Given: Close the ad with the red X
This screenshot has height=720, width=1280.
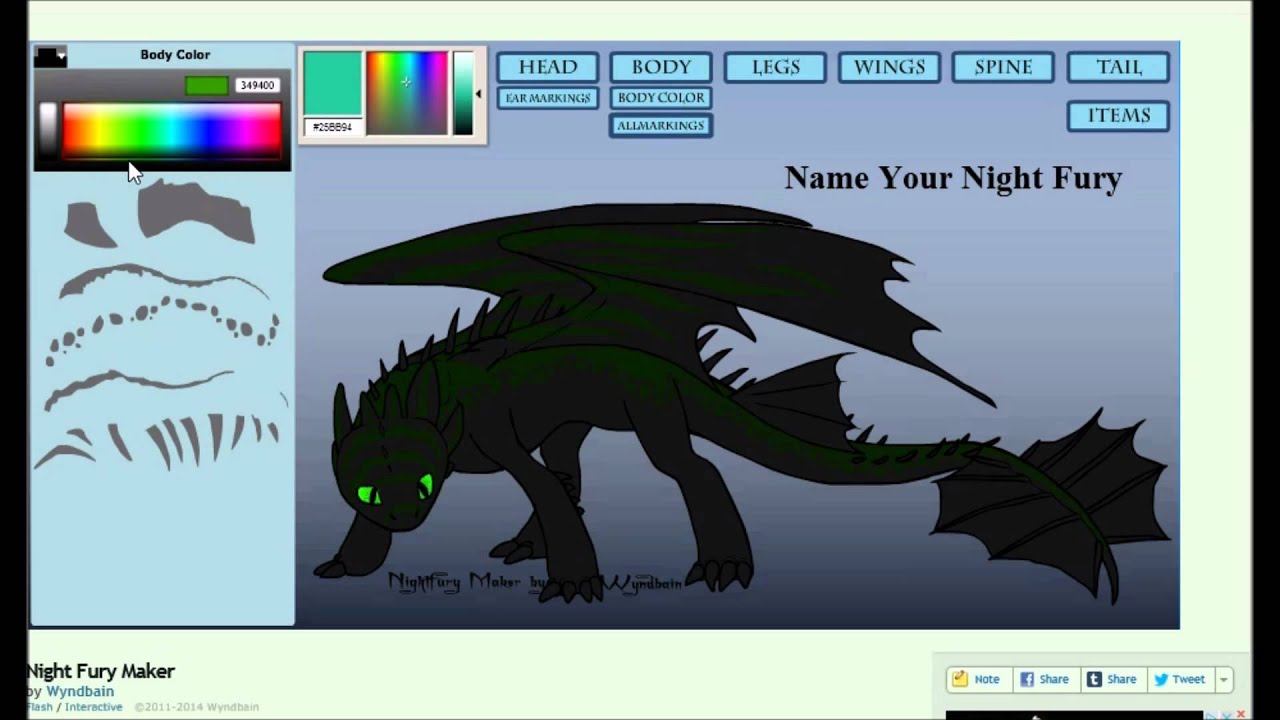Looking at the screenshot, I should [x=1242, y=715].
